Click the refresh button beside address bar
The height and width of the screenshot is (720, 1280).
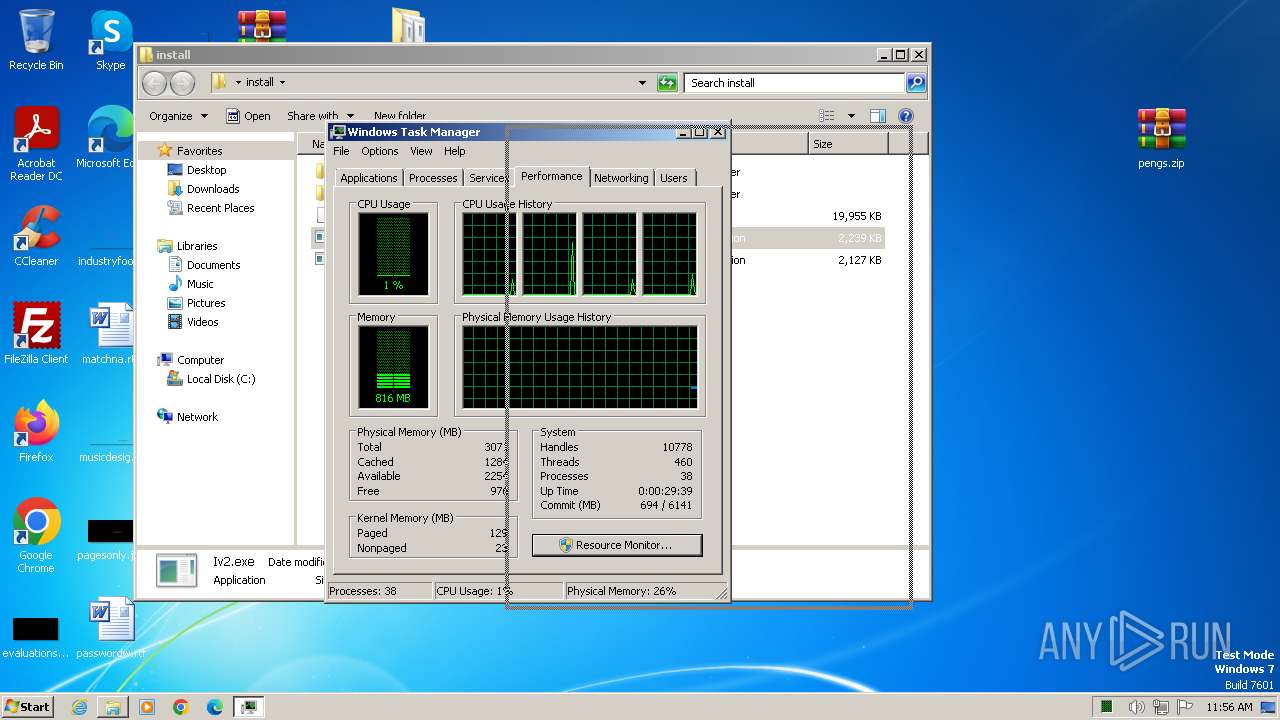click(x=667, y=83)
